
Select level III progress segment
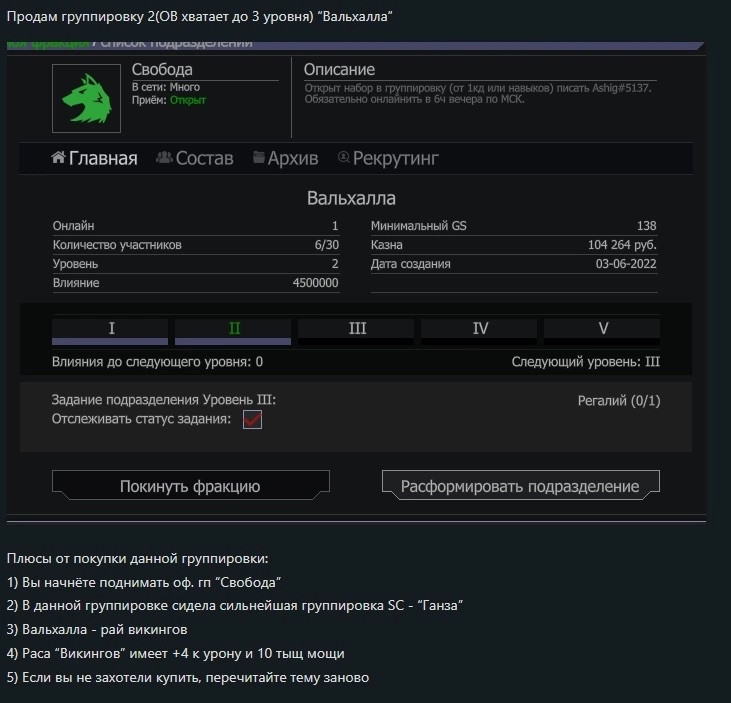(356, 331)
